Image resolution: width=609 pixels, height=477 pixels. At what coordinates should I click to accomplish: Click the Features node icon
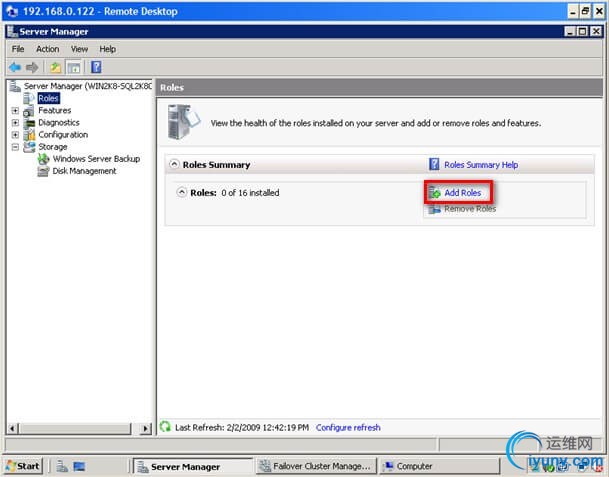click(29, 111)
